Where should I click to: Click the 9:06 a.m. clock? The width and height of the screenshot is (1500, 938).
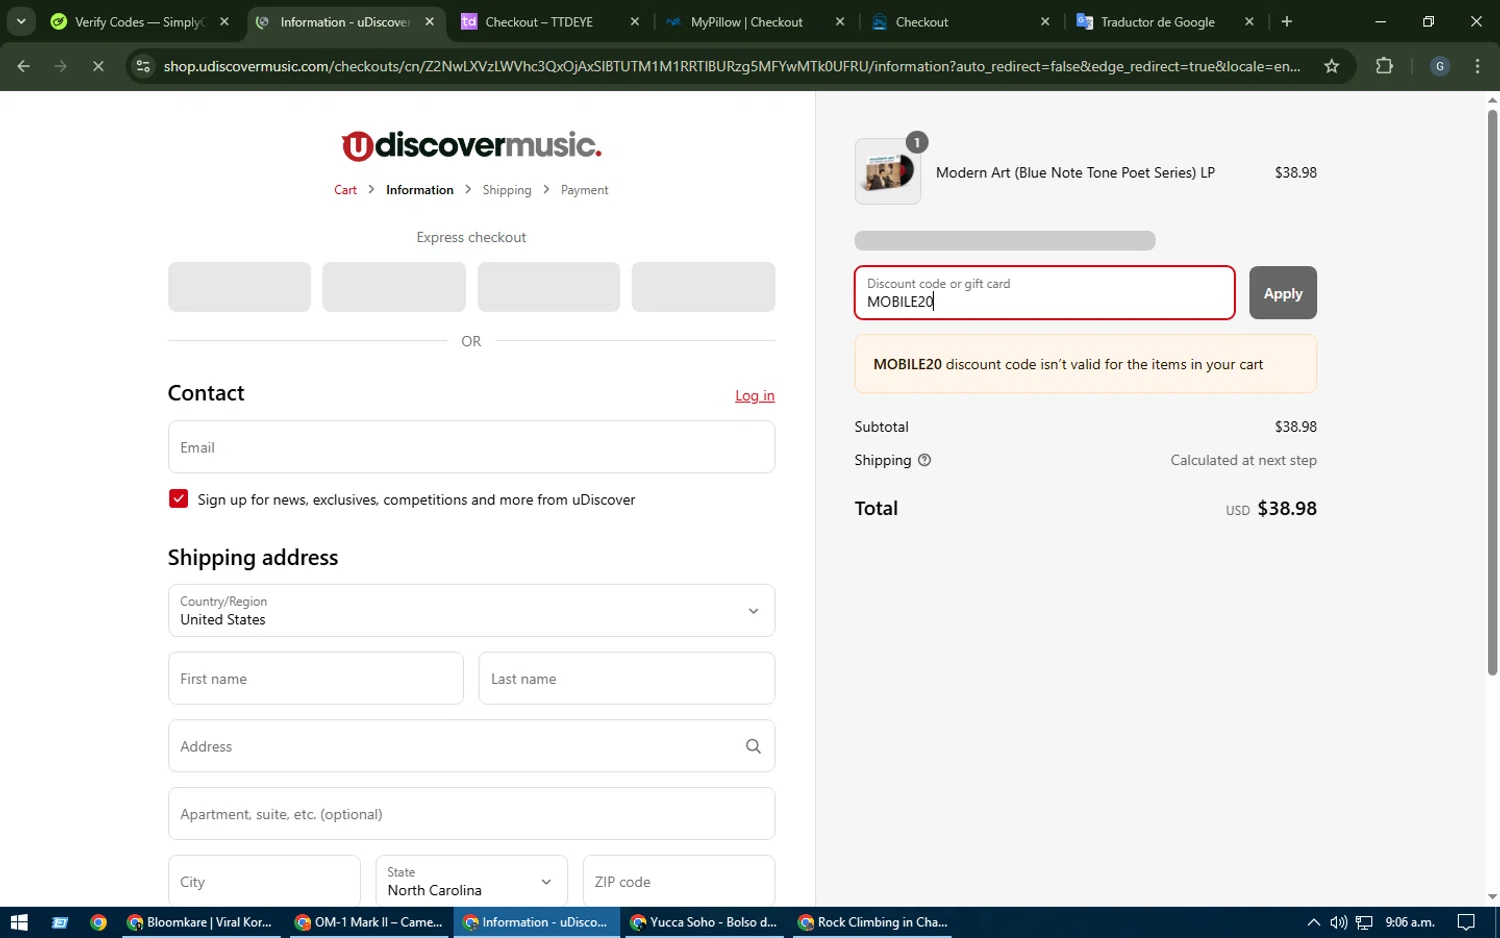tap(1410, 922)
